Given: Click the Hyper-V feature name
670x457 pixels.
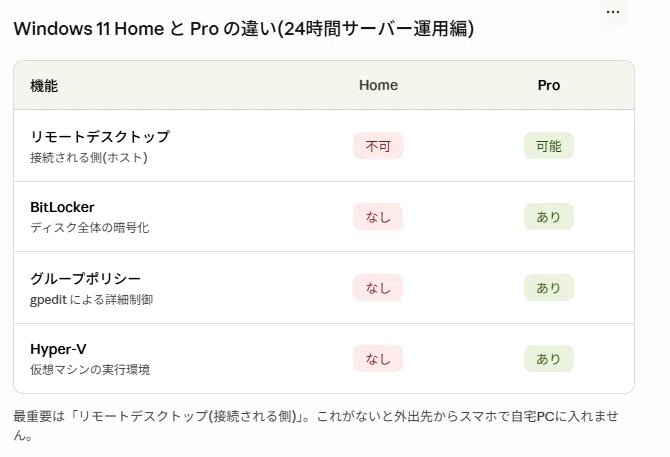Looking at the screenshot, I should [x=58, y=349].
